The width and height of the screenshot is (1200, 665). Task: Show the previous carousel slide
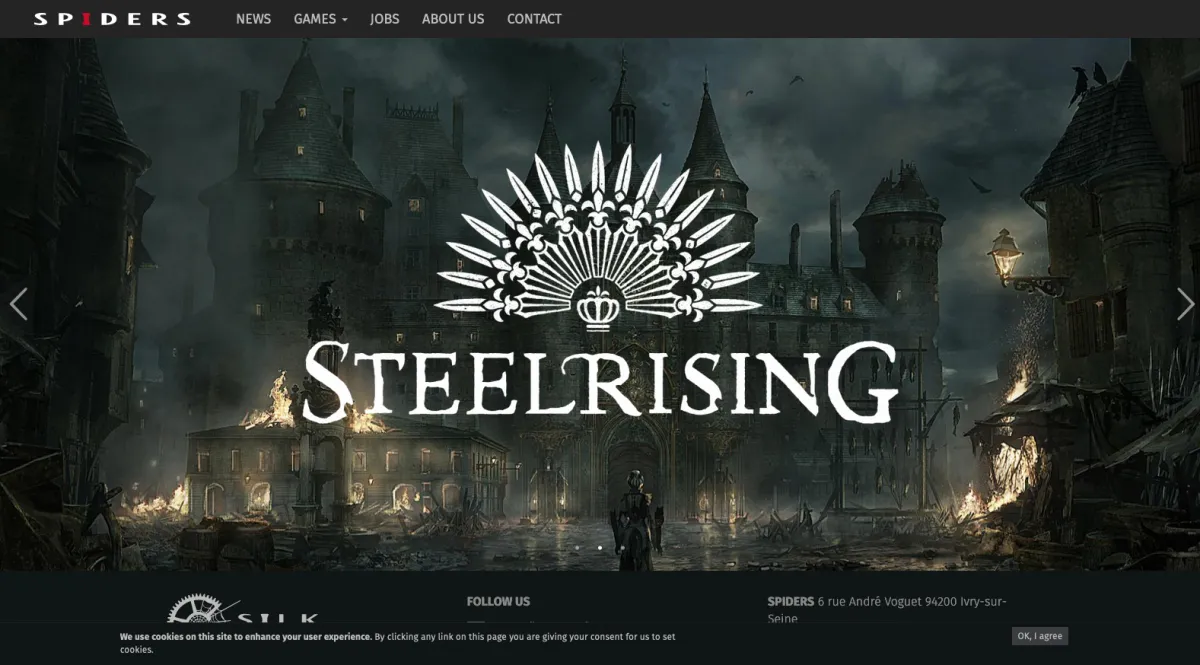coord(18,304)
